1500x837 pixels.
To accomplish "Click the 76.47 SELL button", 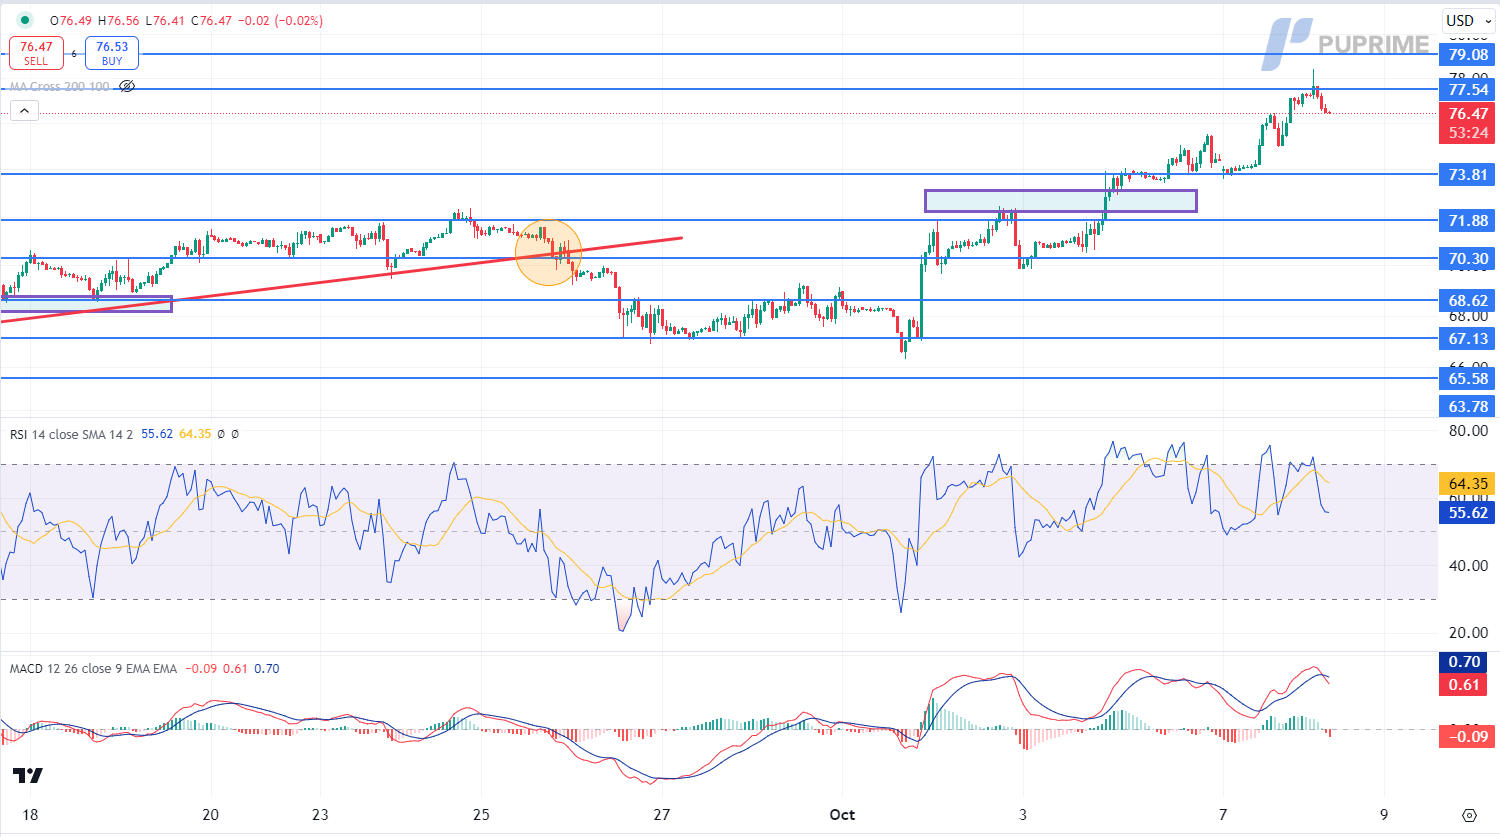I will pos(36,53).
